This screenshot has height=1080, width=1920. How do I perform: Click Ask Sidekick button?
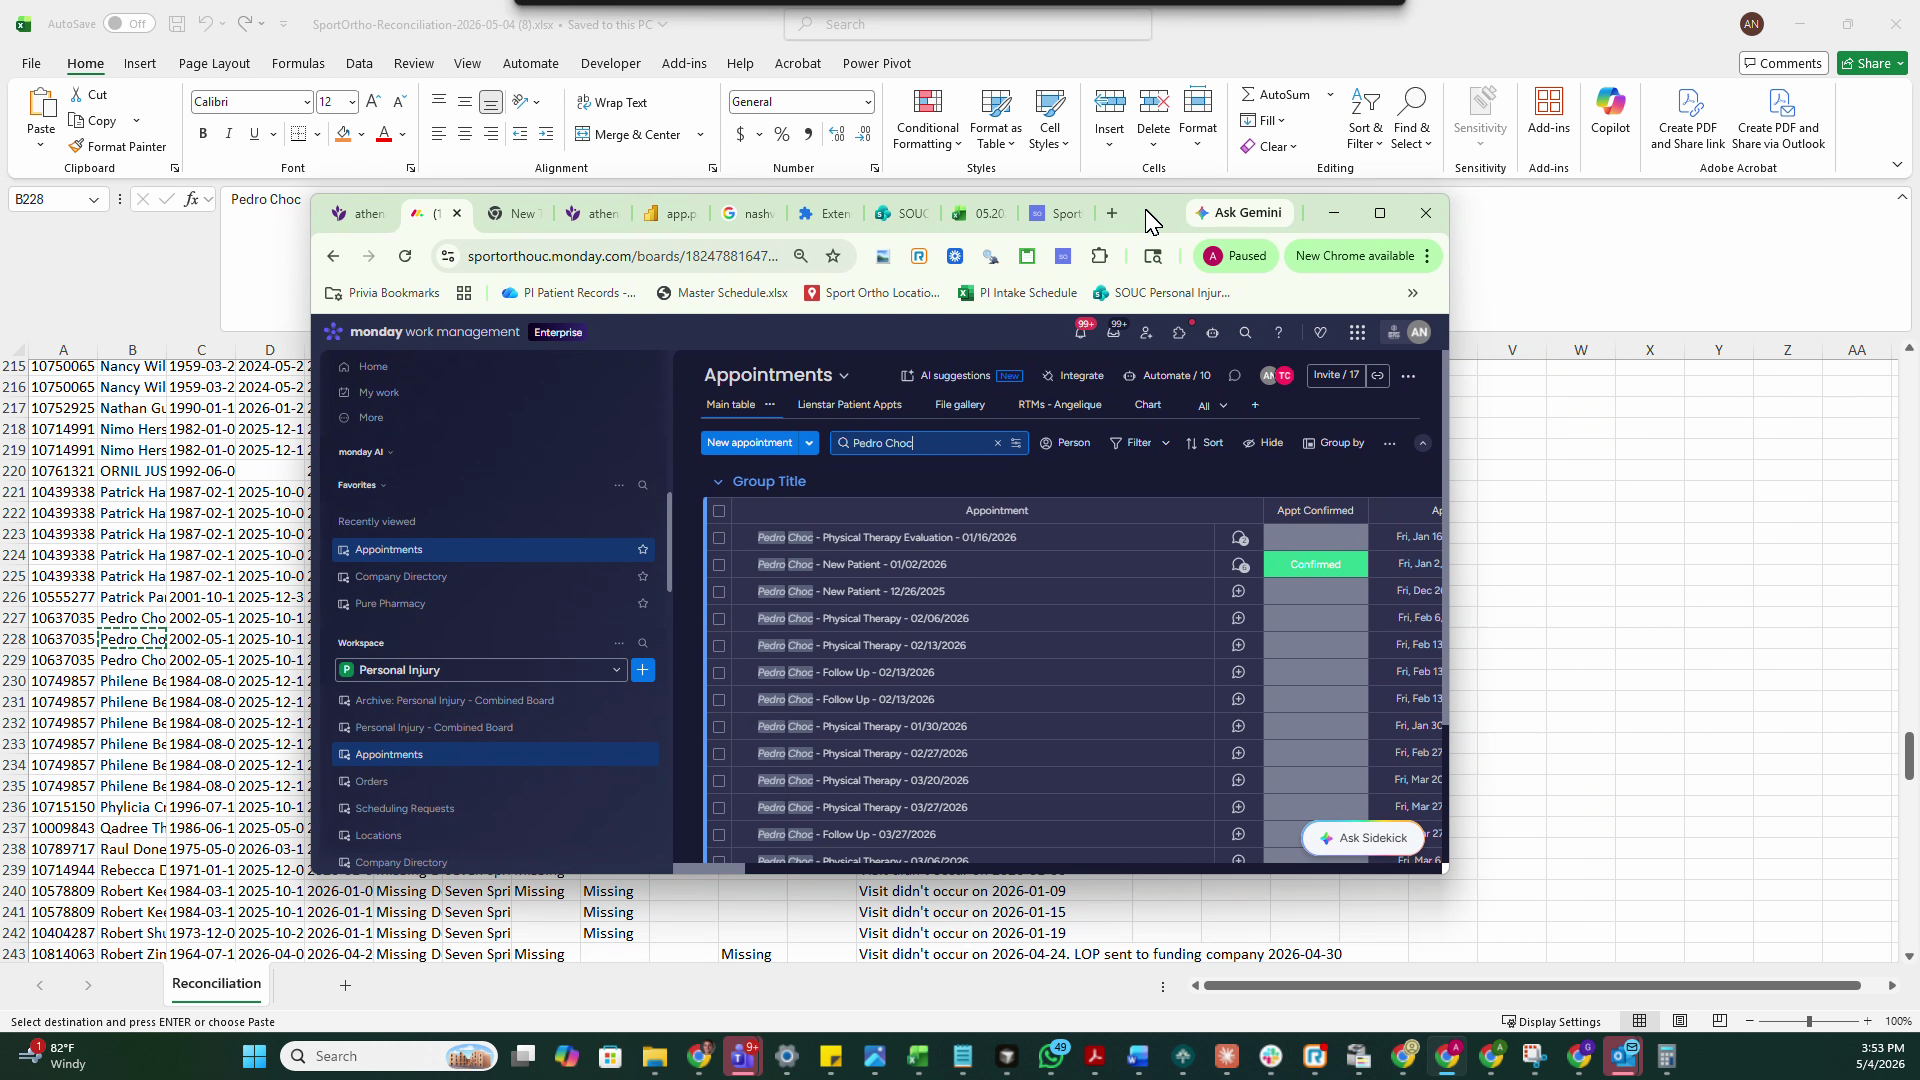(x=1363, y=838)
